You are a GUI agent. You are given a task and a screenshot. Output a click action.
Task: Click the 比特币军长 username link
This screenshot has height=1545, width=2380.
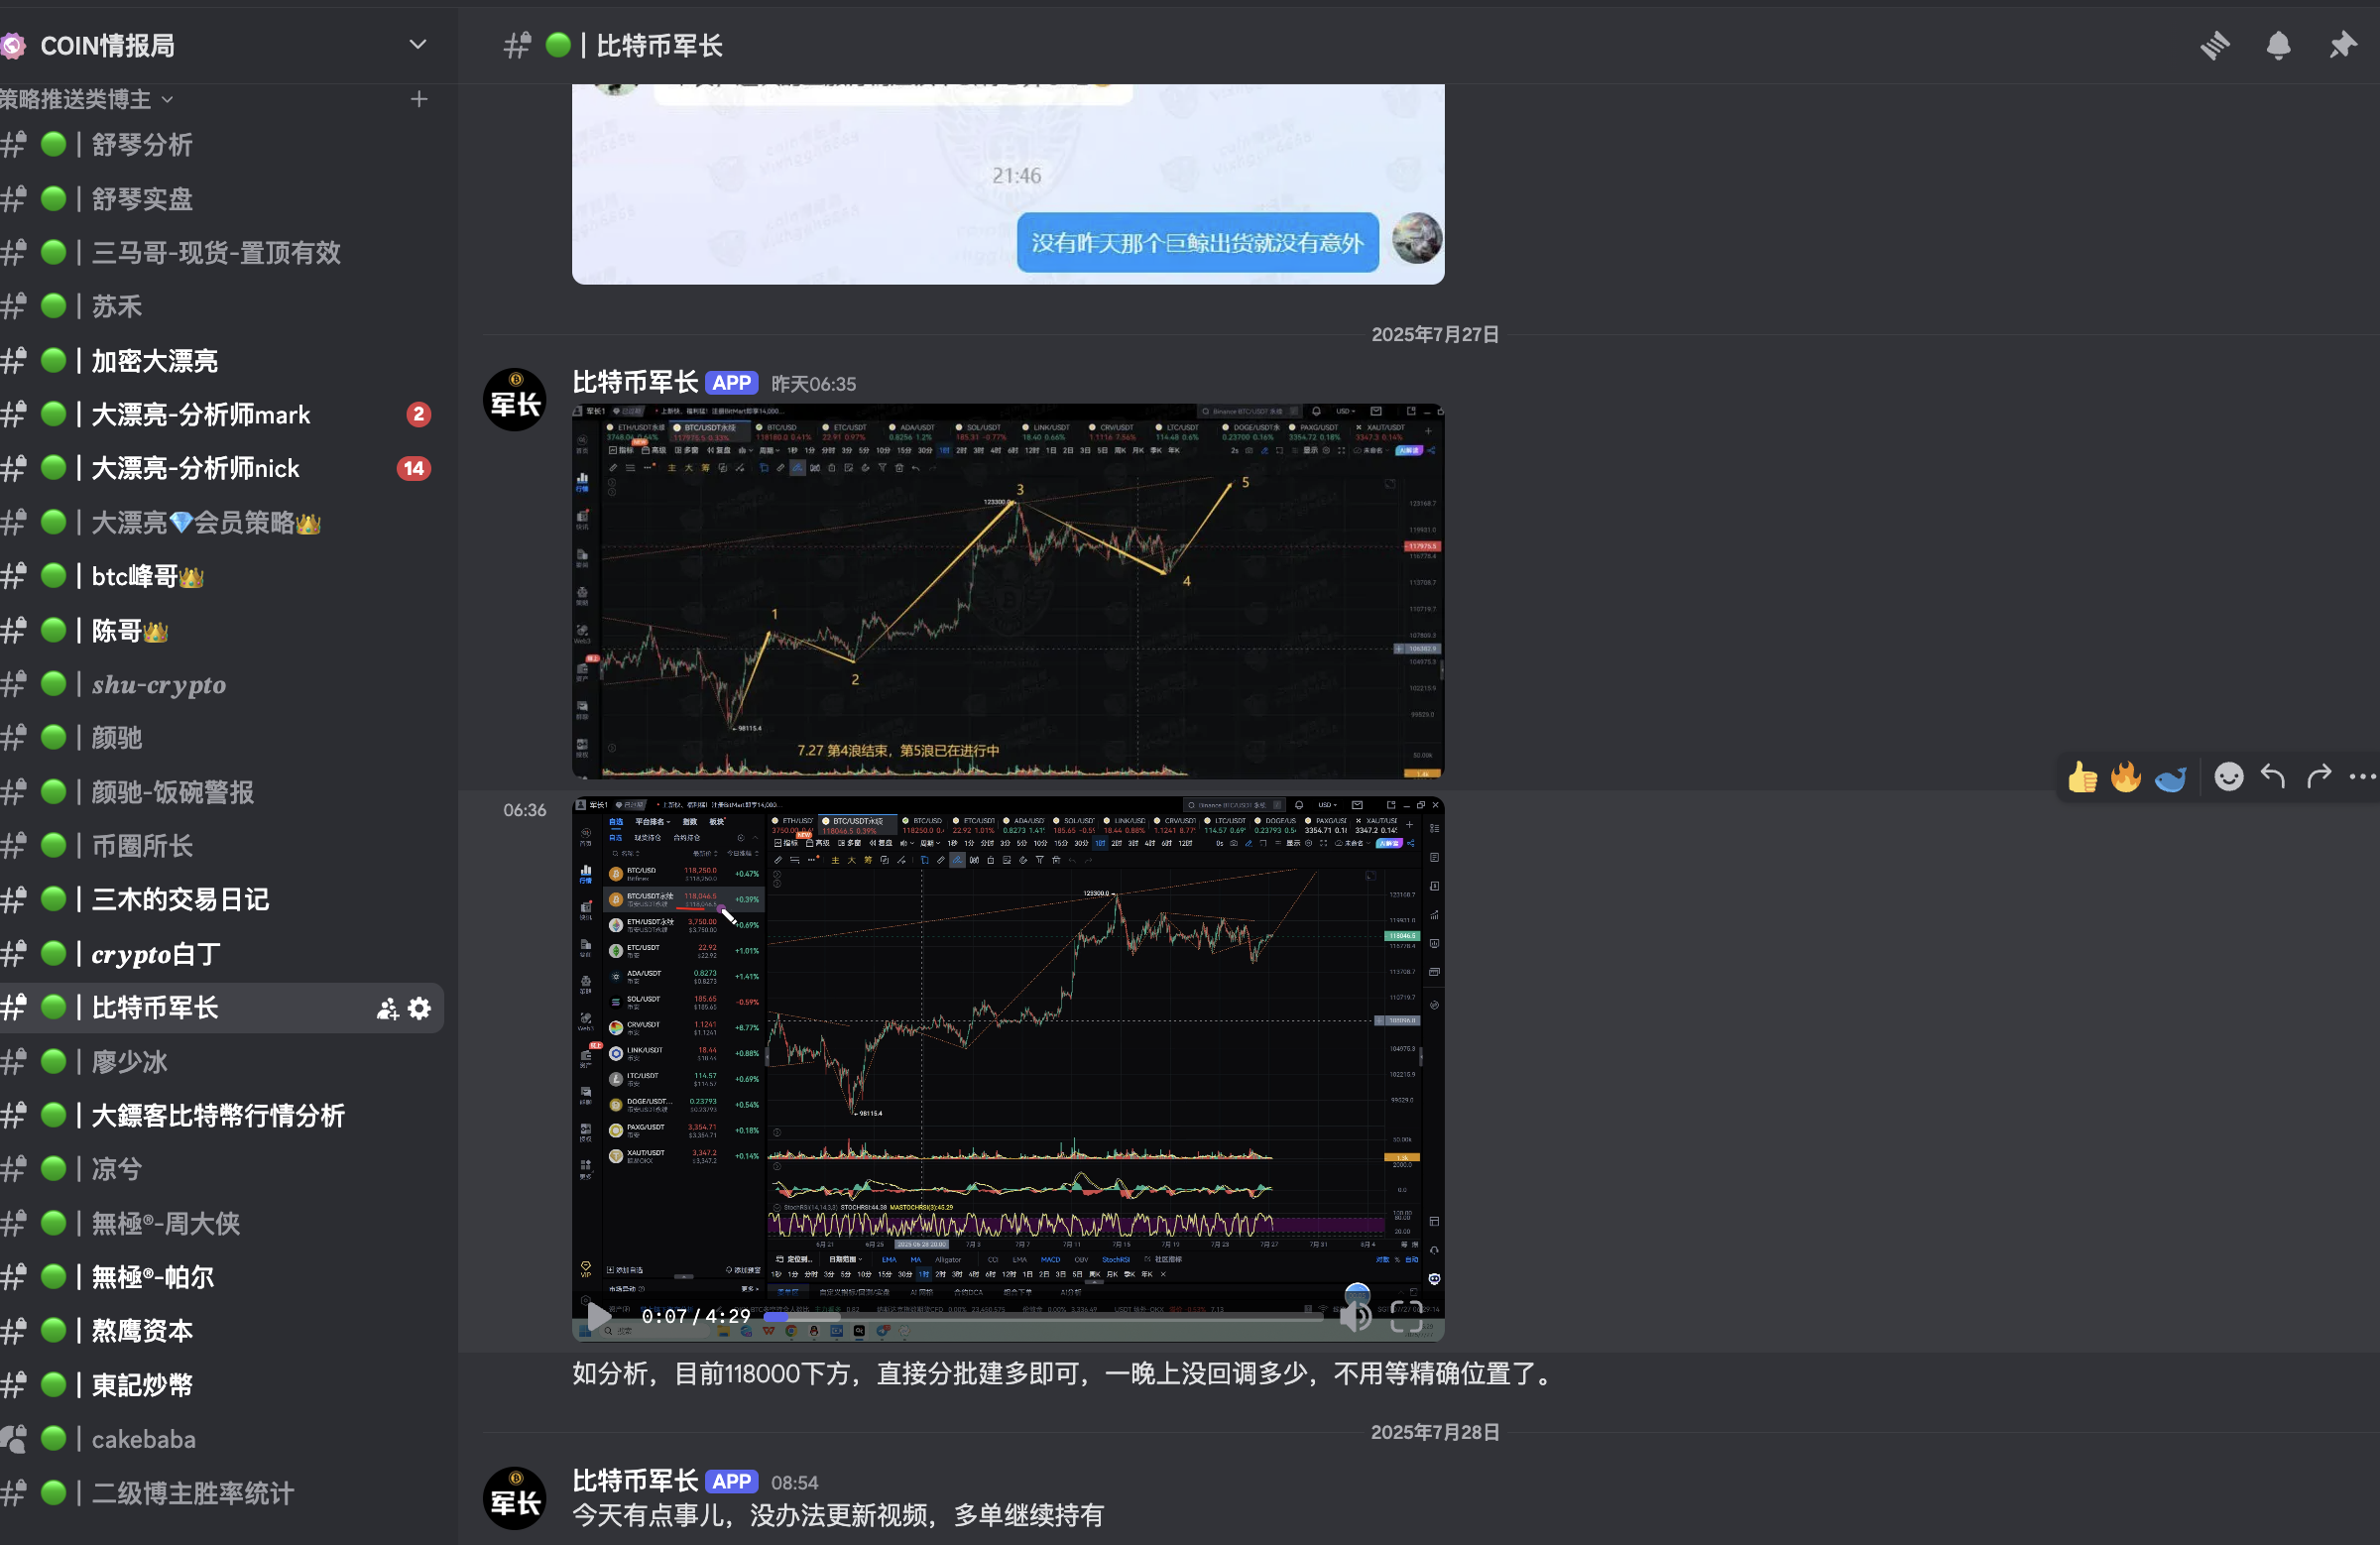click(x=634, y=382)
